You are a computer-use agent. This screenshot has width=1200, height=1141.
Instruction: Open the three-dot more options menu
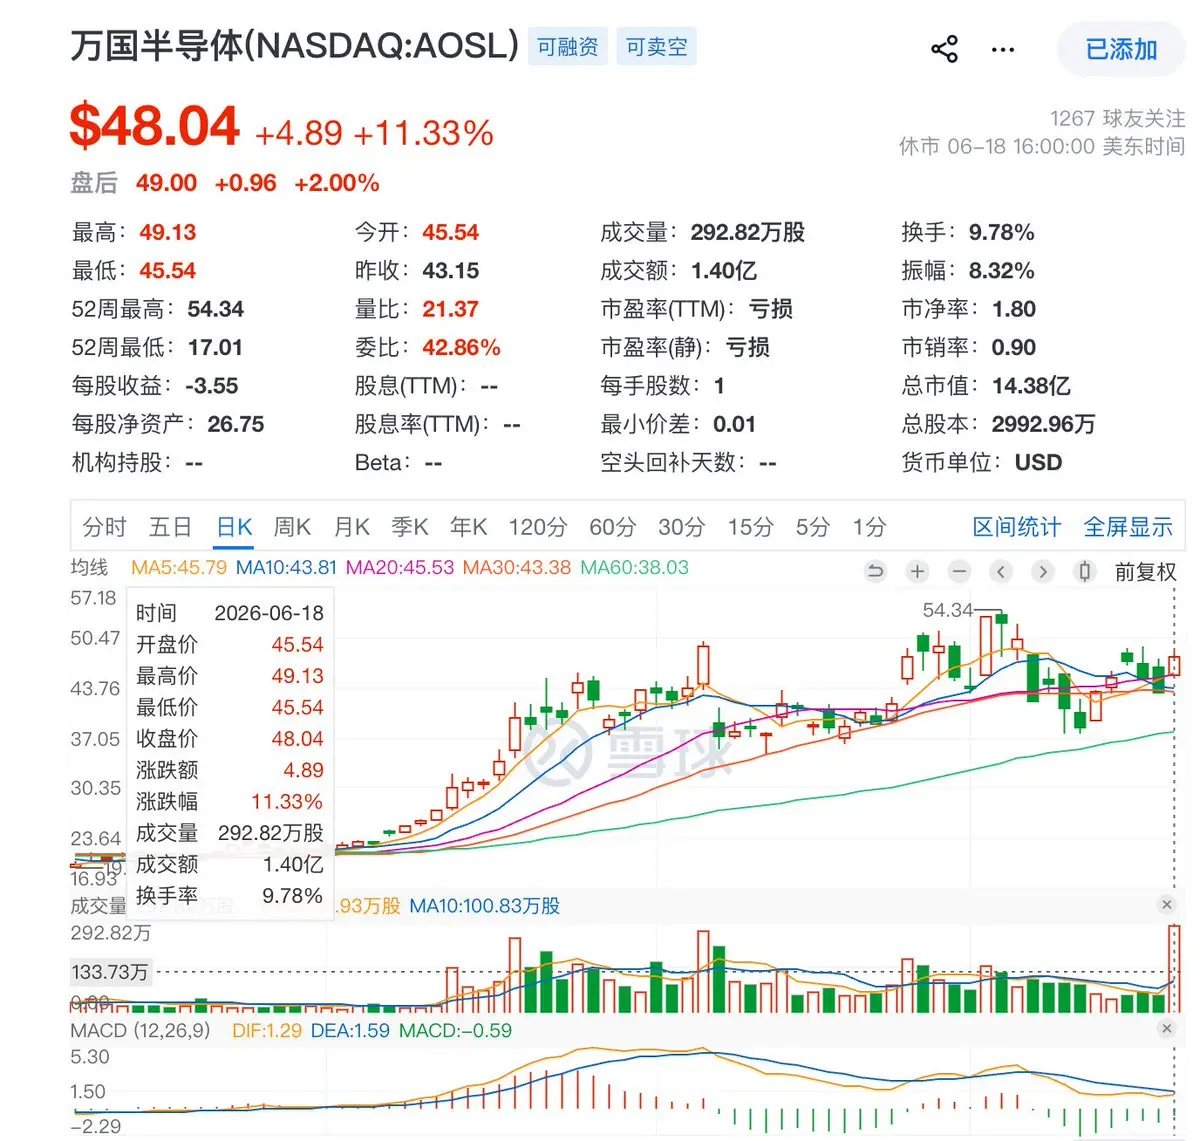(1002, 49)
